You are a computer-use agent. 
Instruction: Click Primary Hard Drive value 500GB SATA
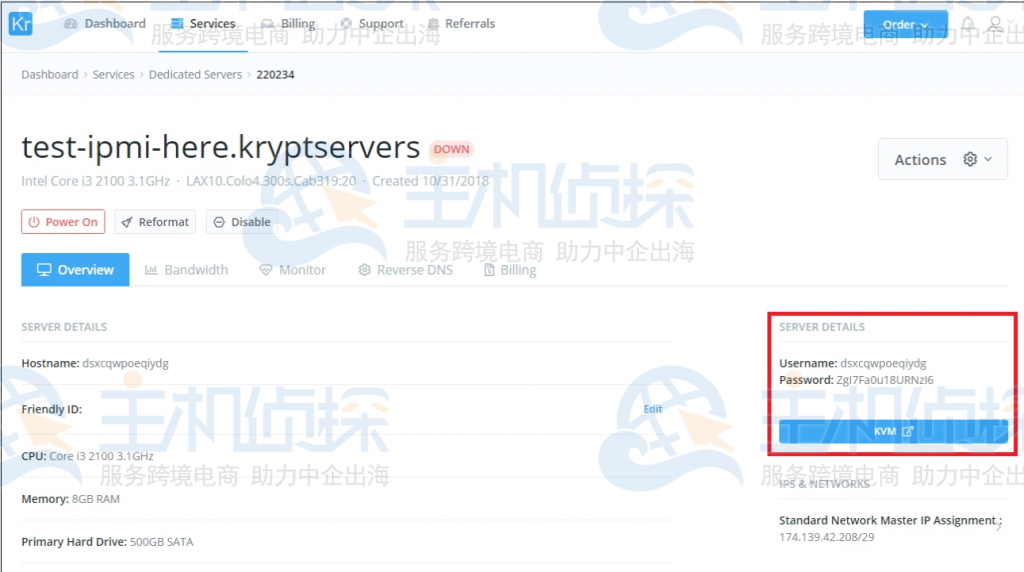tap(161, 542)
